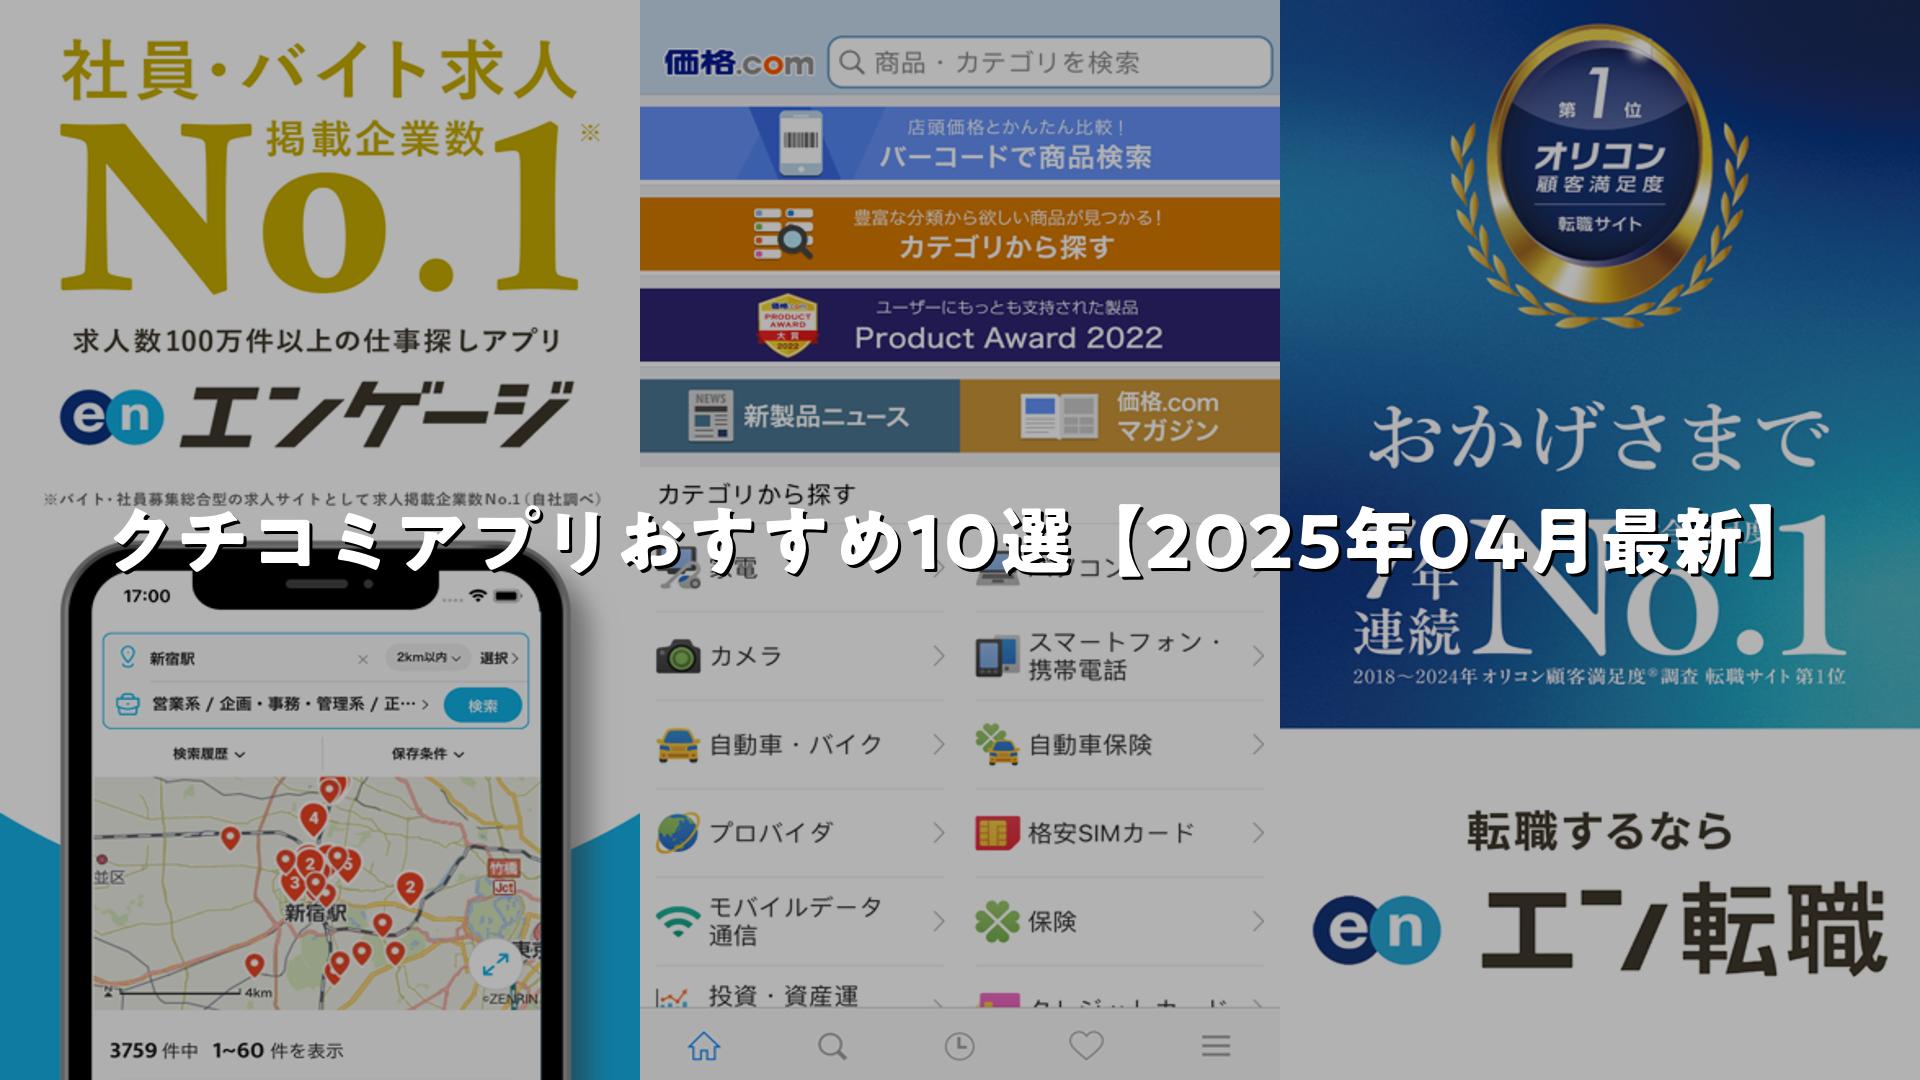Click the SIM card icon for 格安SIMカード
The image size is (1920, 1080).
tap(998, 832)
